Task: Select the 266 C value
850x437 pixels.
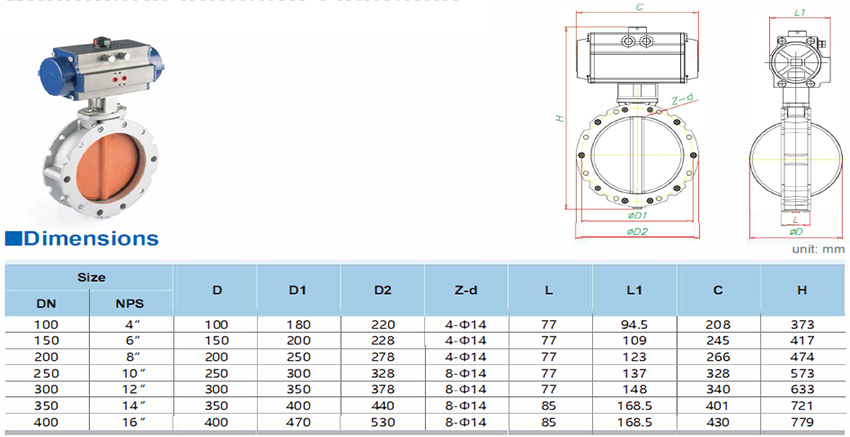Action: pyautogui.click(x=718, y=357)
